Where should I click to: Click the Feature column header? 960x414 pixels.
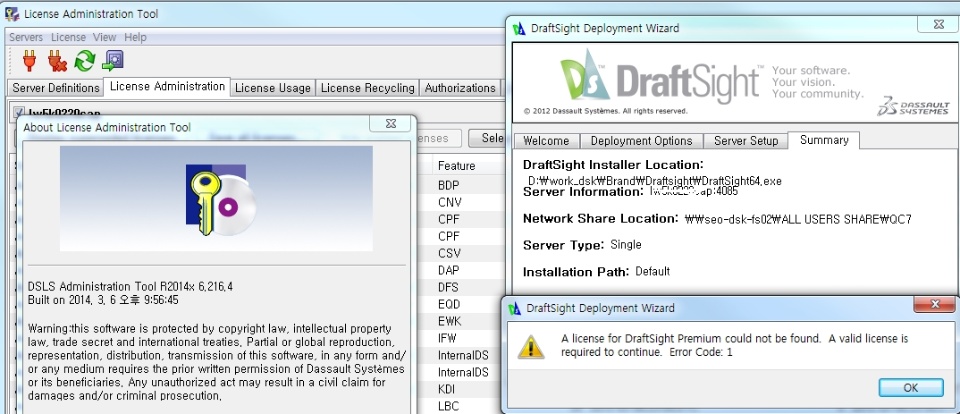pyautogui.click(x=457, y=166)
